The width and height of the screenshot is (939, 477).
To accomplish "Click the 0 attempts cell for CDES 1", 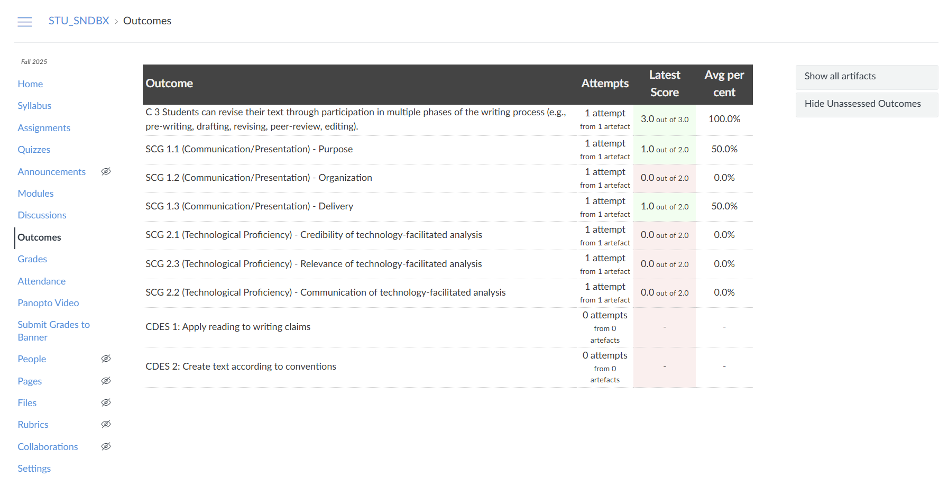I will pos(605,327).
